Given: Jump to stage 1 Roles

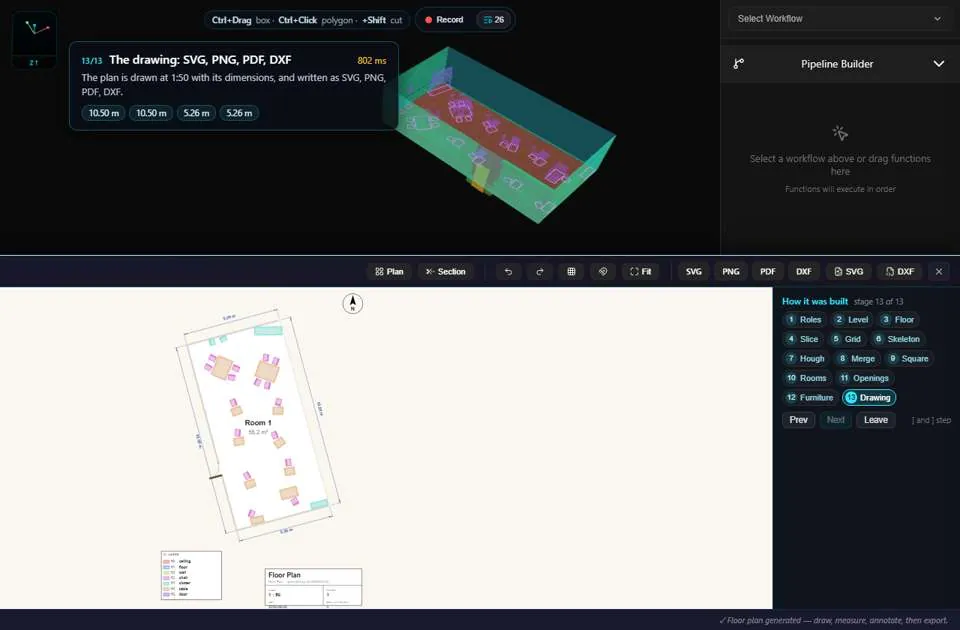Looking at the screenshot, I should 804,320.
